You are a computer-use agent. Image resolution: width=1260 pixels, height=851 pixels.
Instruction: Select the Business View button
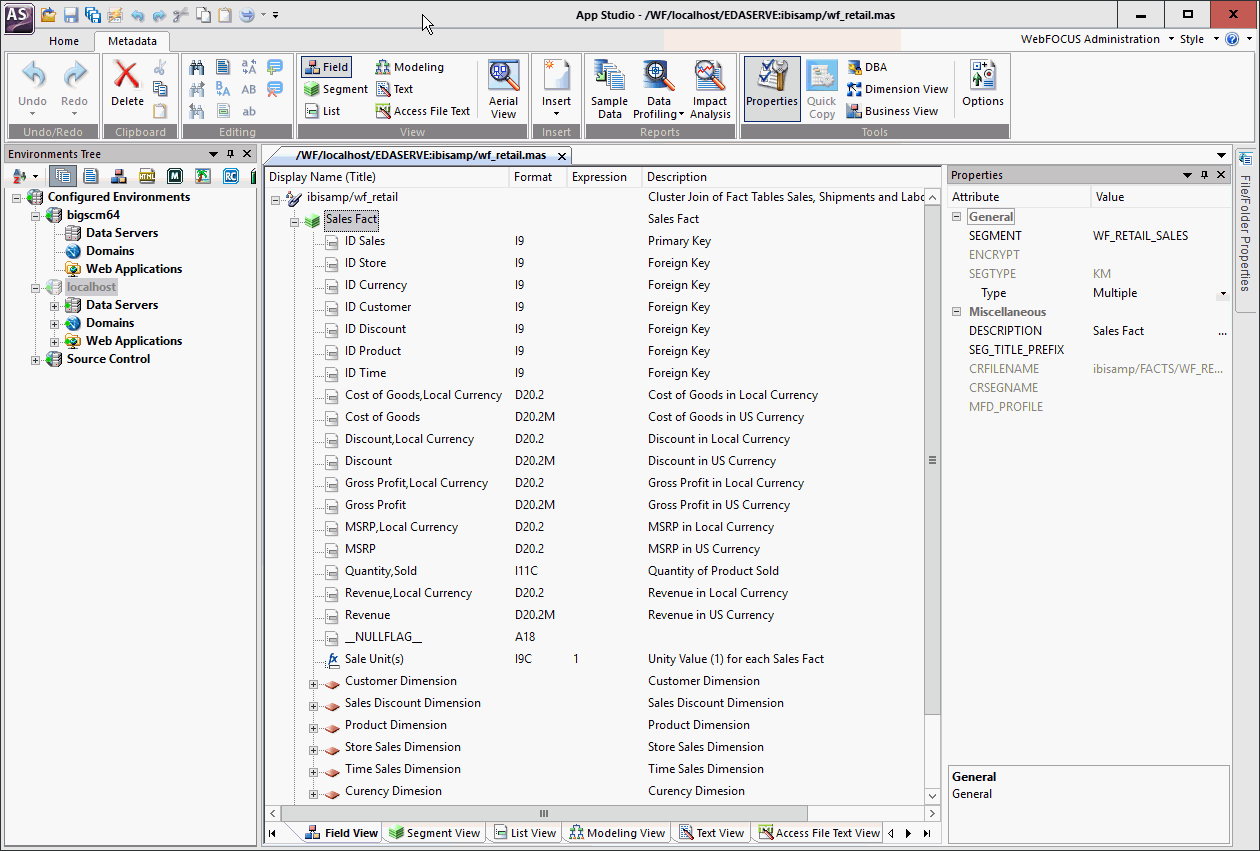point(892,111)
